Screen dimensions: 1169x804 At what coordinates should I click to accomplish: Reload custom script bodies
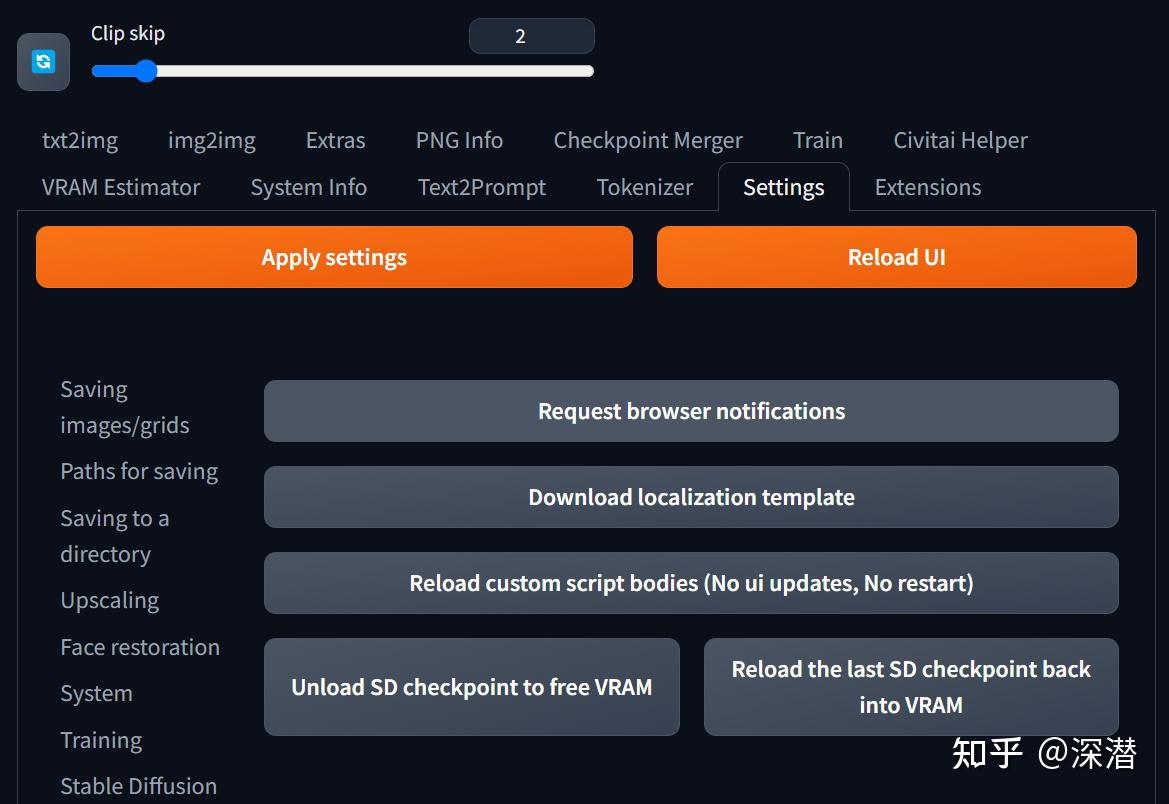691,583
